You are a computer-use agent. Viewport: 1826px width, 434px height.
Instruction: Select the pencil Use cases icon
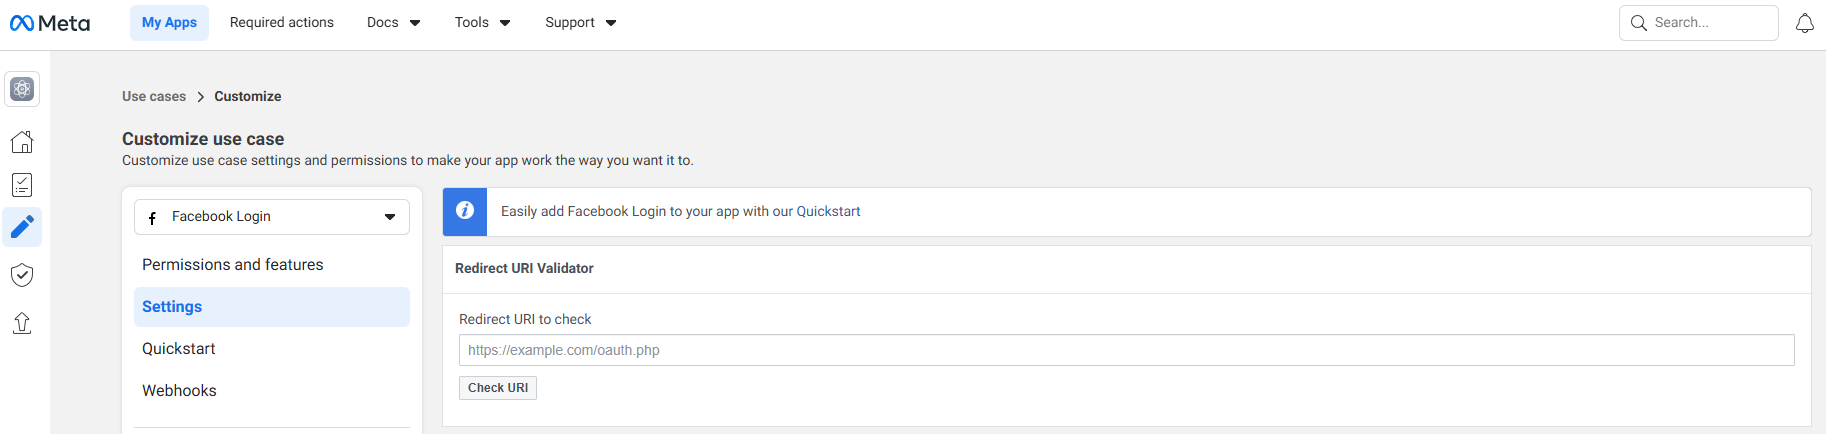(22, 227)
